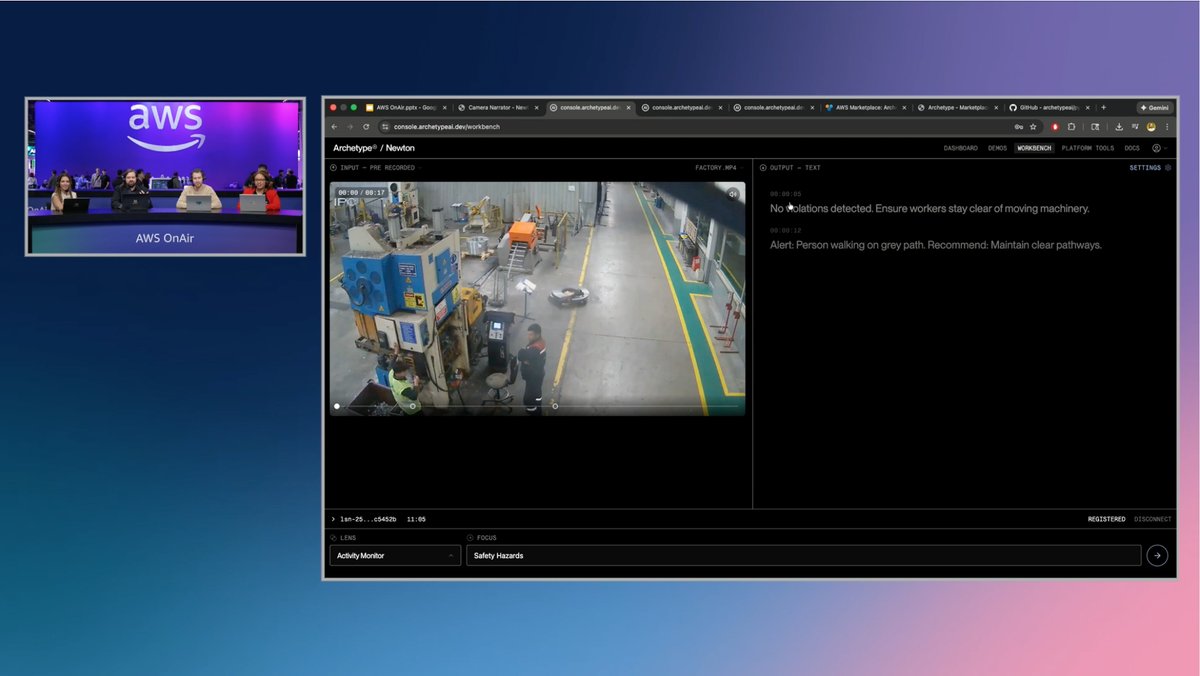1200x676 pixels.
Task: Click the site info icon in address bar
Action: coord(385,127)
